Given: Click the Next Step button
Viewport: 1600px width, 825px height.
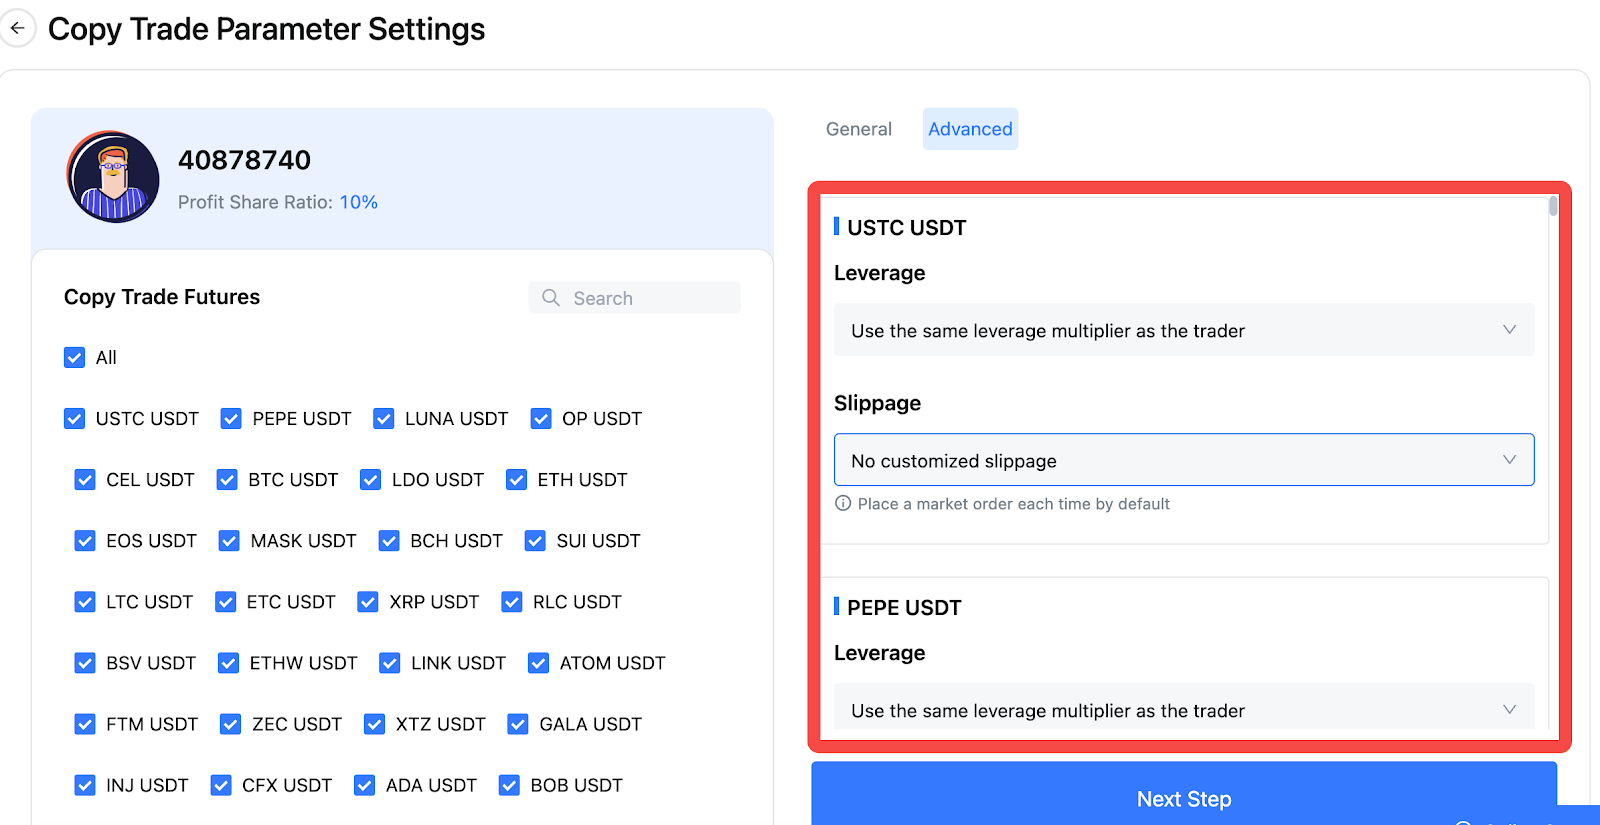Looking at the screenshot, I should point(1184,795).
